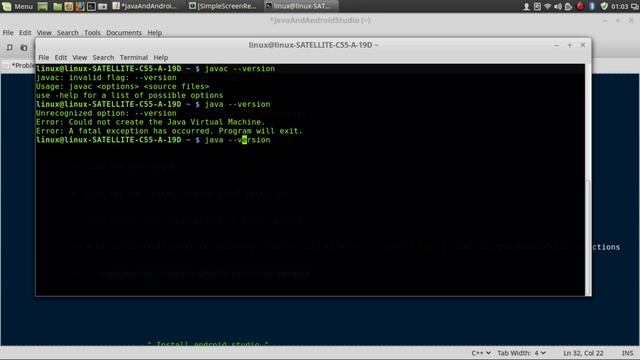The image size is (640, 360).
Task: Click the 01:03 clock in panel
Action: 620,6
